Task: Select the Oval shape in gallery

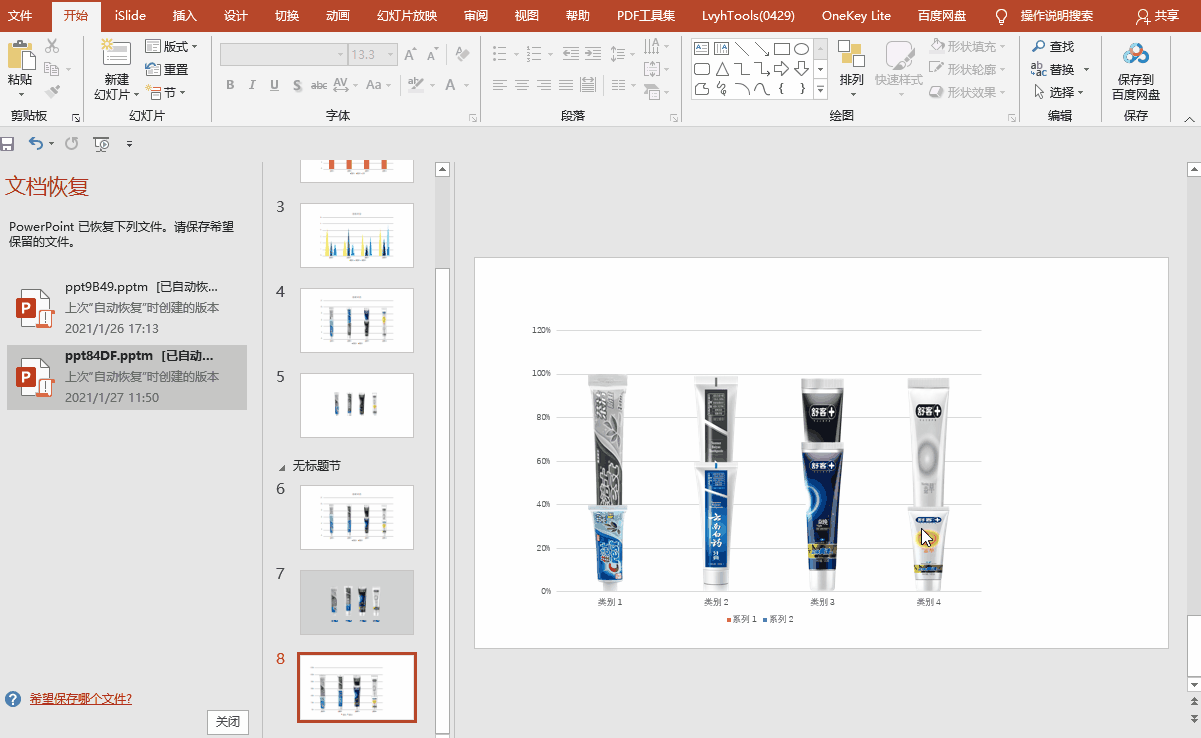Action: [x=801, y=48]
